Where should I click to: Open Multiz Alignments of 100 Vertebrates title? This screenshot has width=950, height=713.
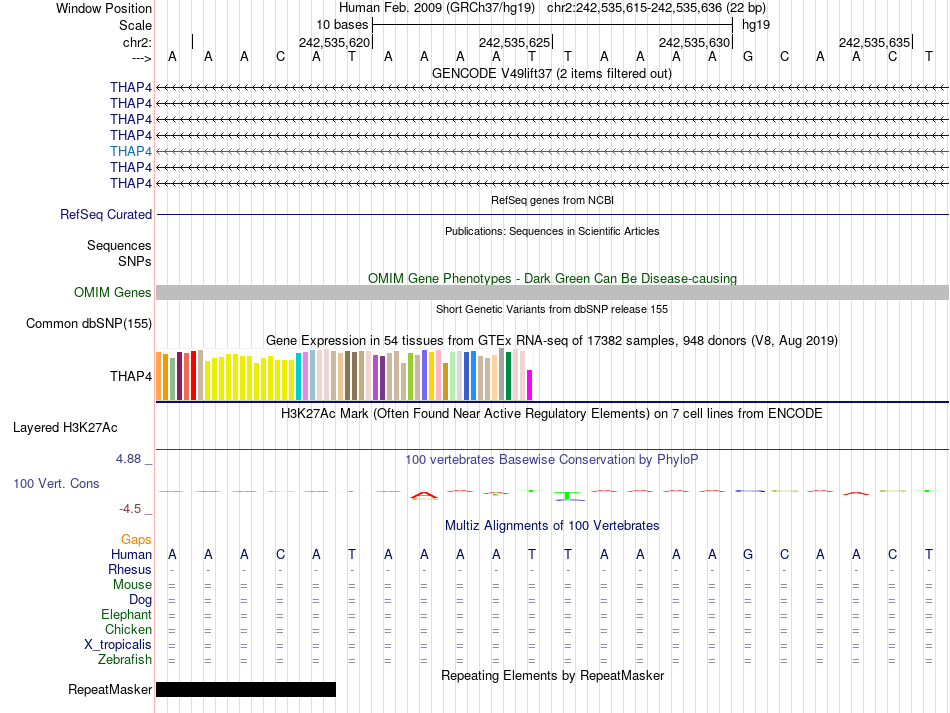click(551, 525)
